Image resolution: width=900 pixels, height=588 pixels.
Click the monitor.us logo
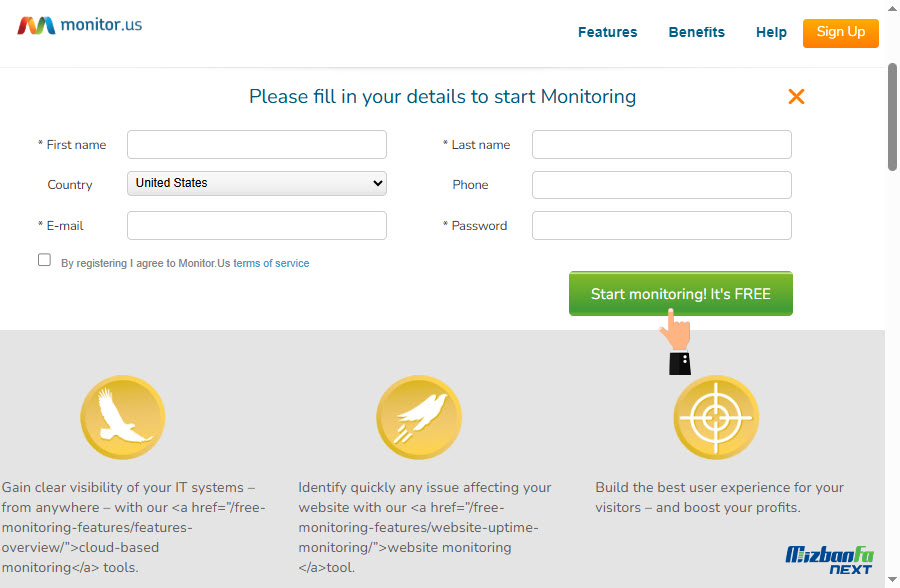click(x=80, y=25)
